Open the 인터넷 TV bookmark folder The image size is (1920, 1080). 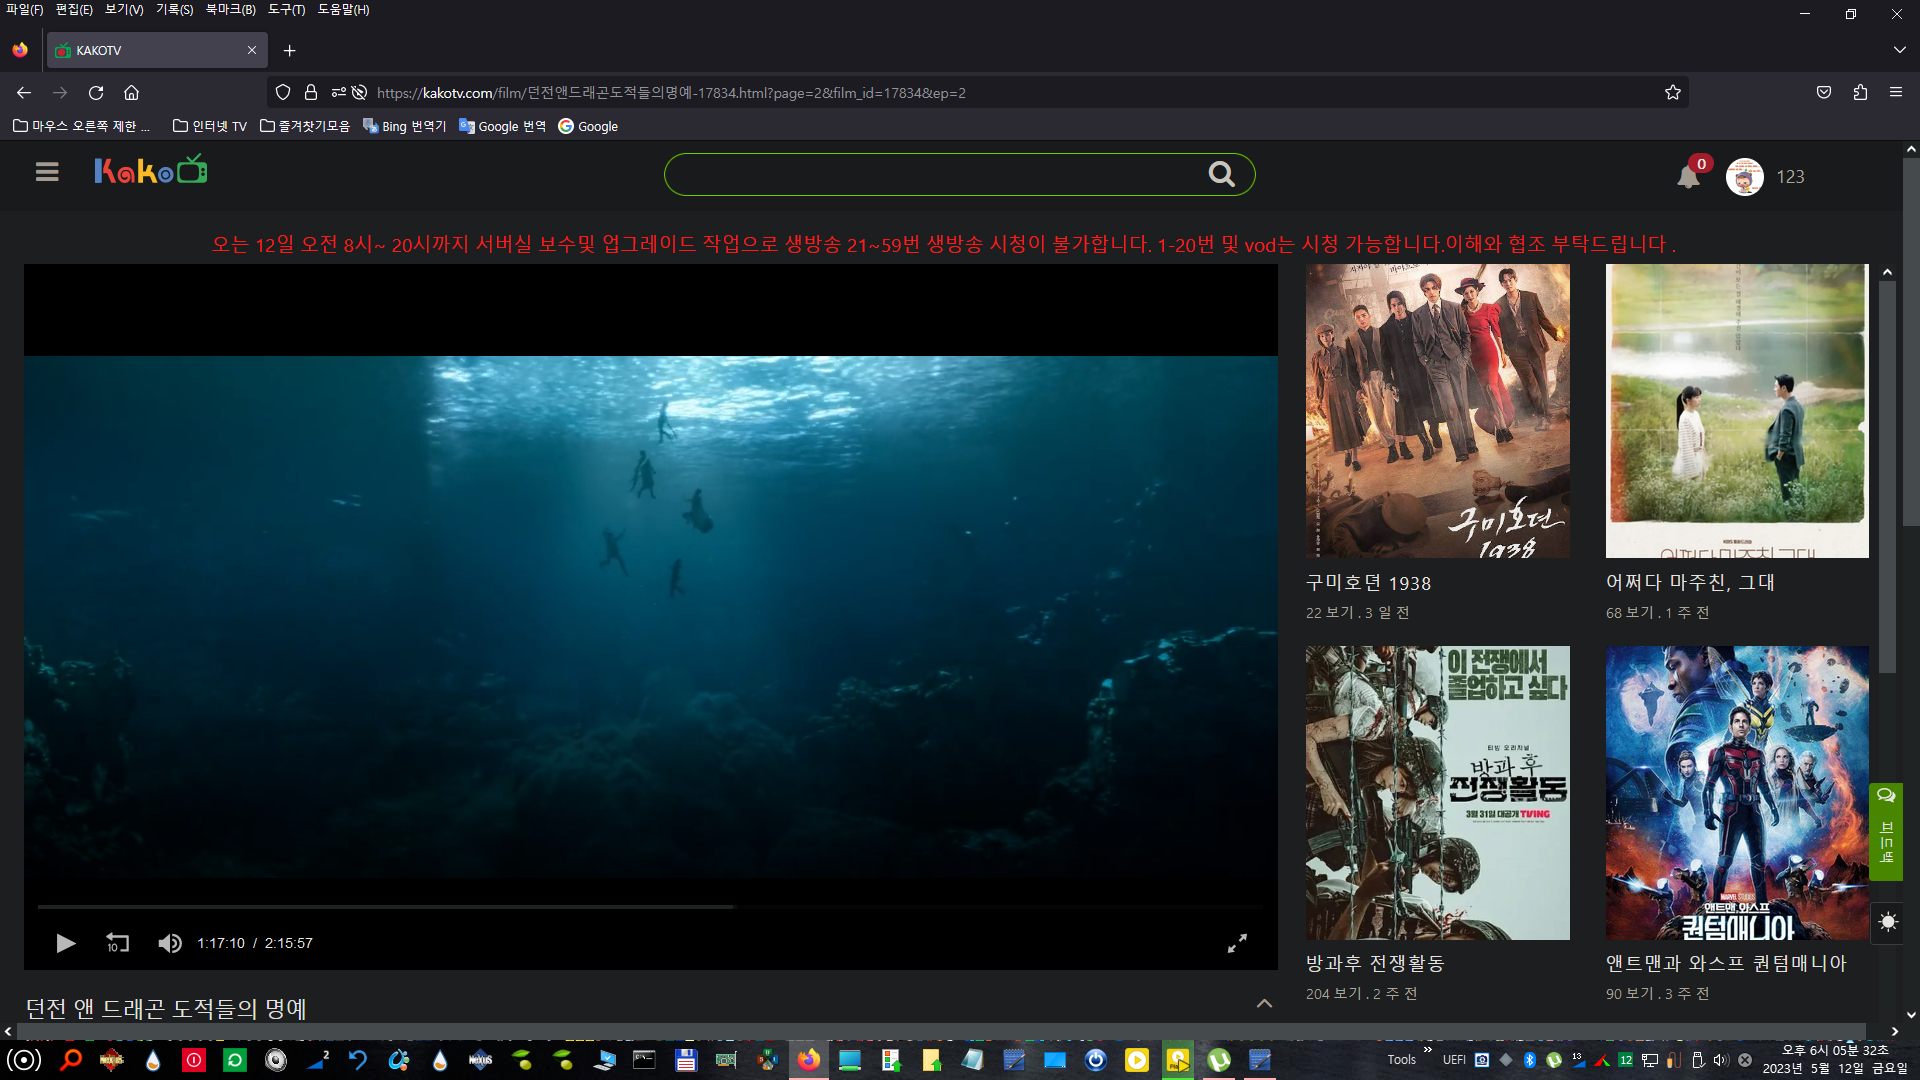pos(209,126)
